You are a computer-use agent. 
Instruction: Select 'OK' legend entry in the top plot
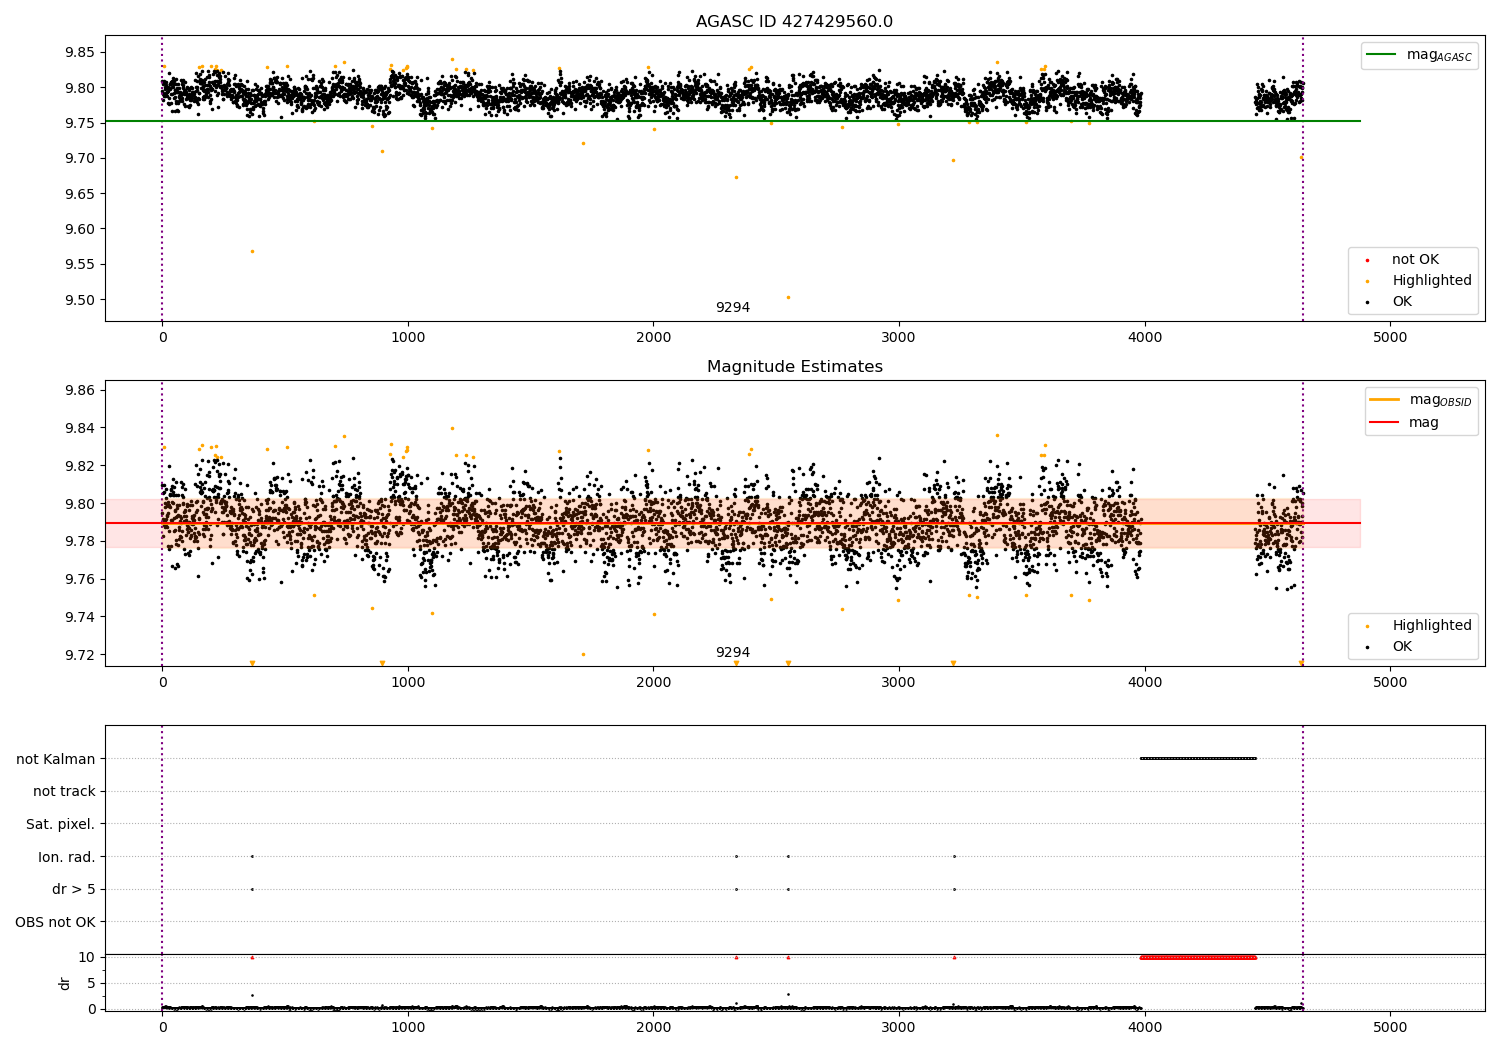tap(1402, 302)
